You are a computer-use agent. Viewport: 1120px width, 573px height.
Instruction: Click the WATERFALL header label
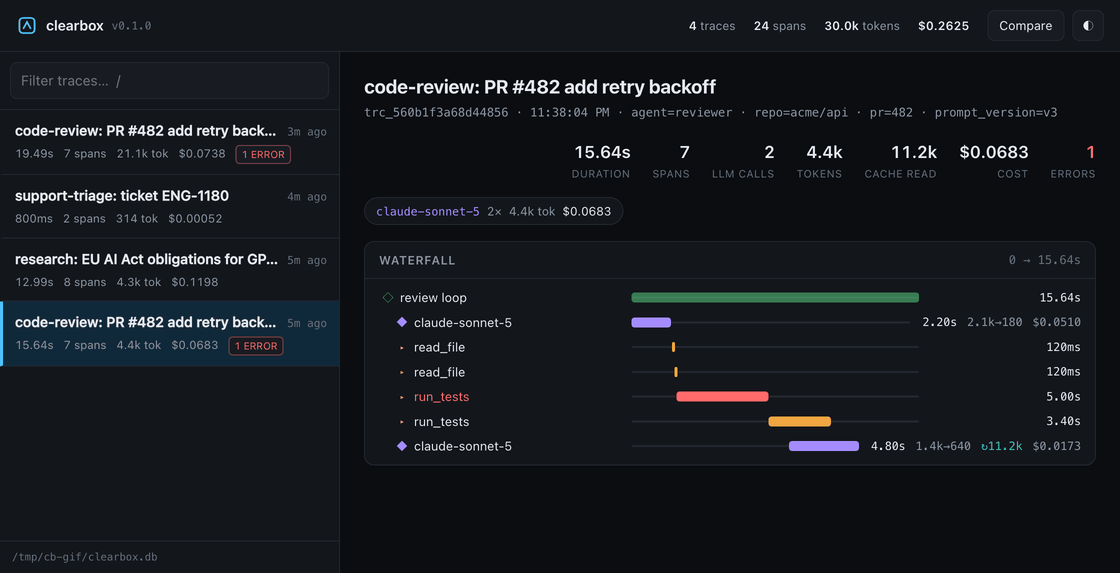(x=417, y=260)
